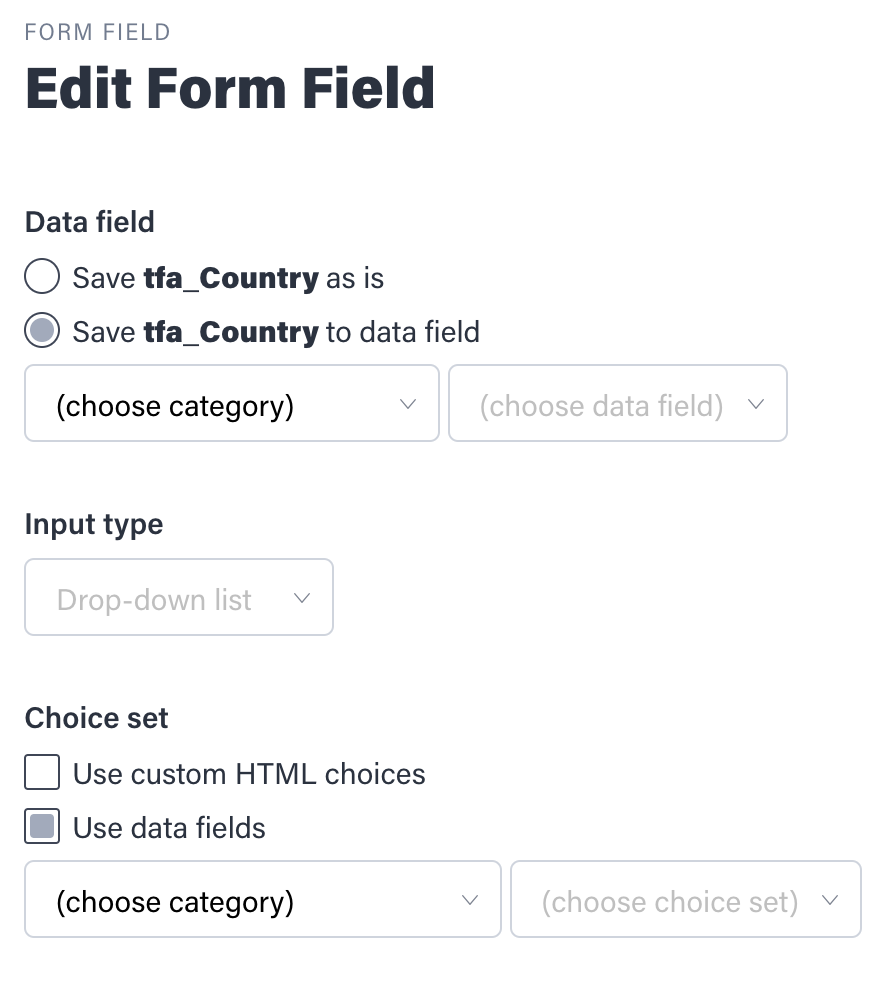896x984 pixels.
Task: Click the Edit Form Field heading
Action: click(230, 88)
